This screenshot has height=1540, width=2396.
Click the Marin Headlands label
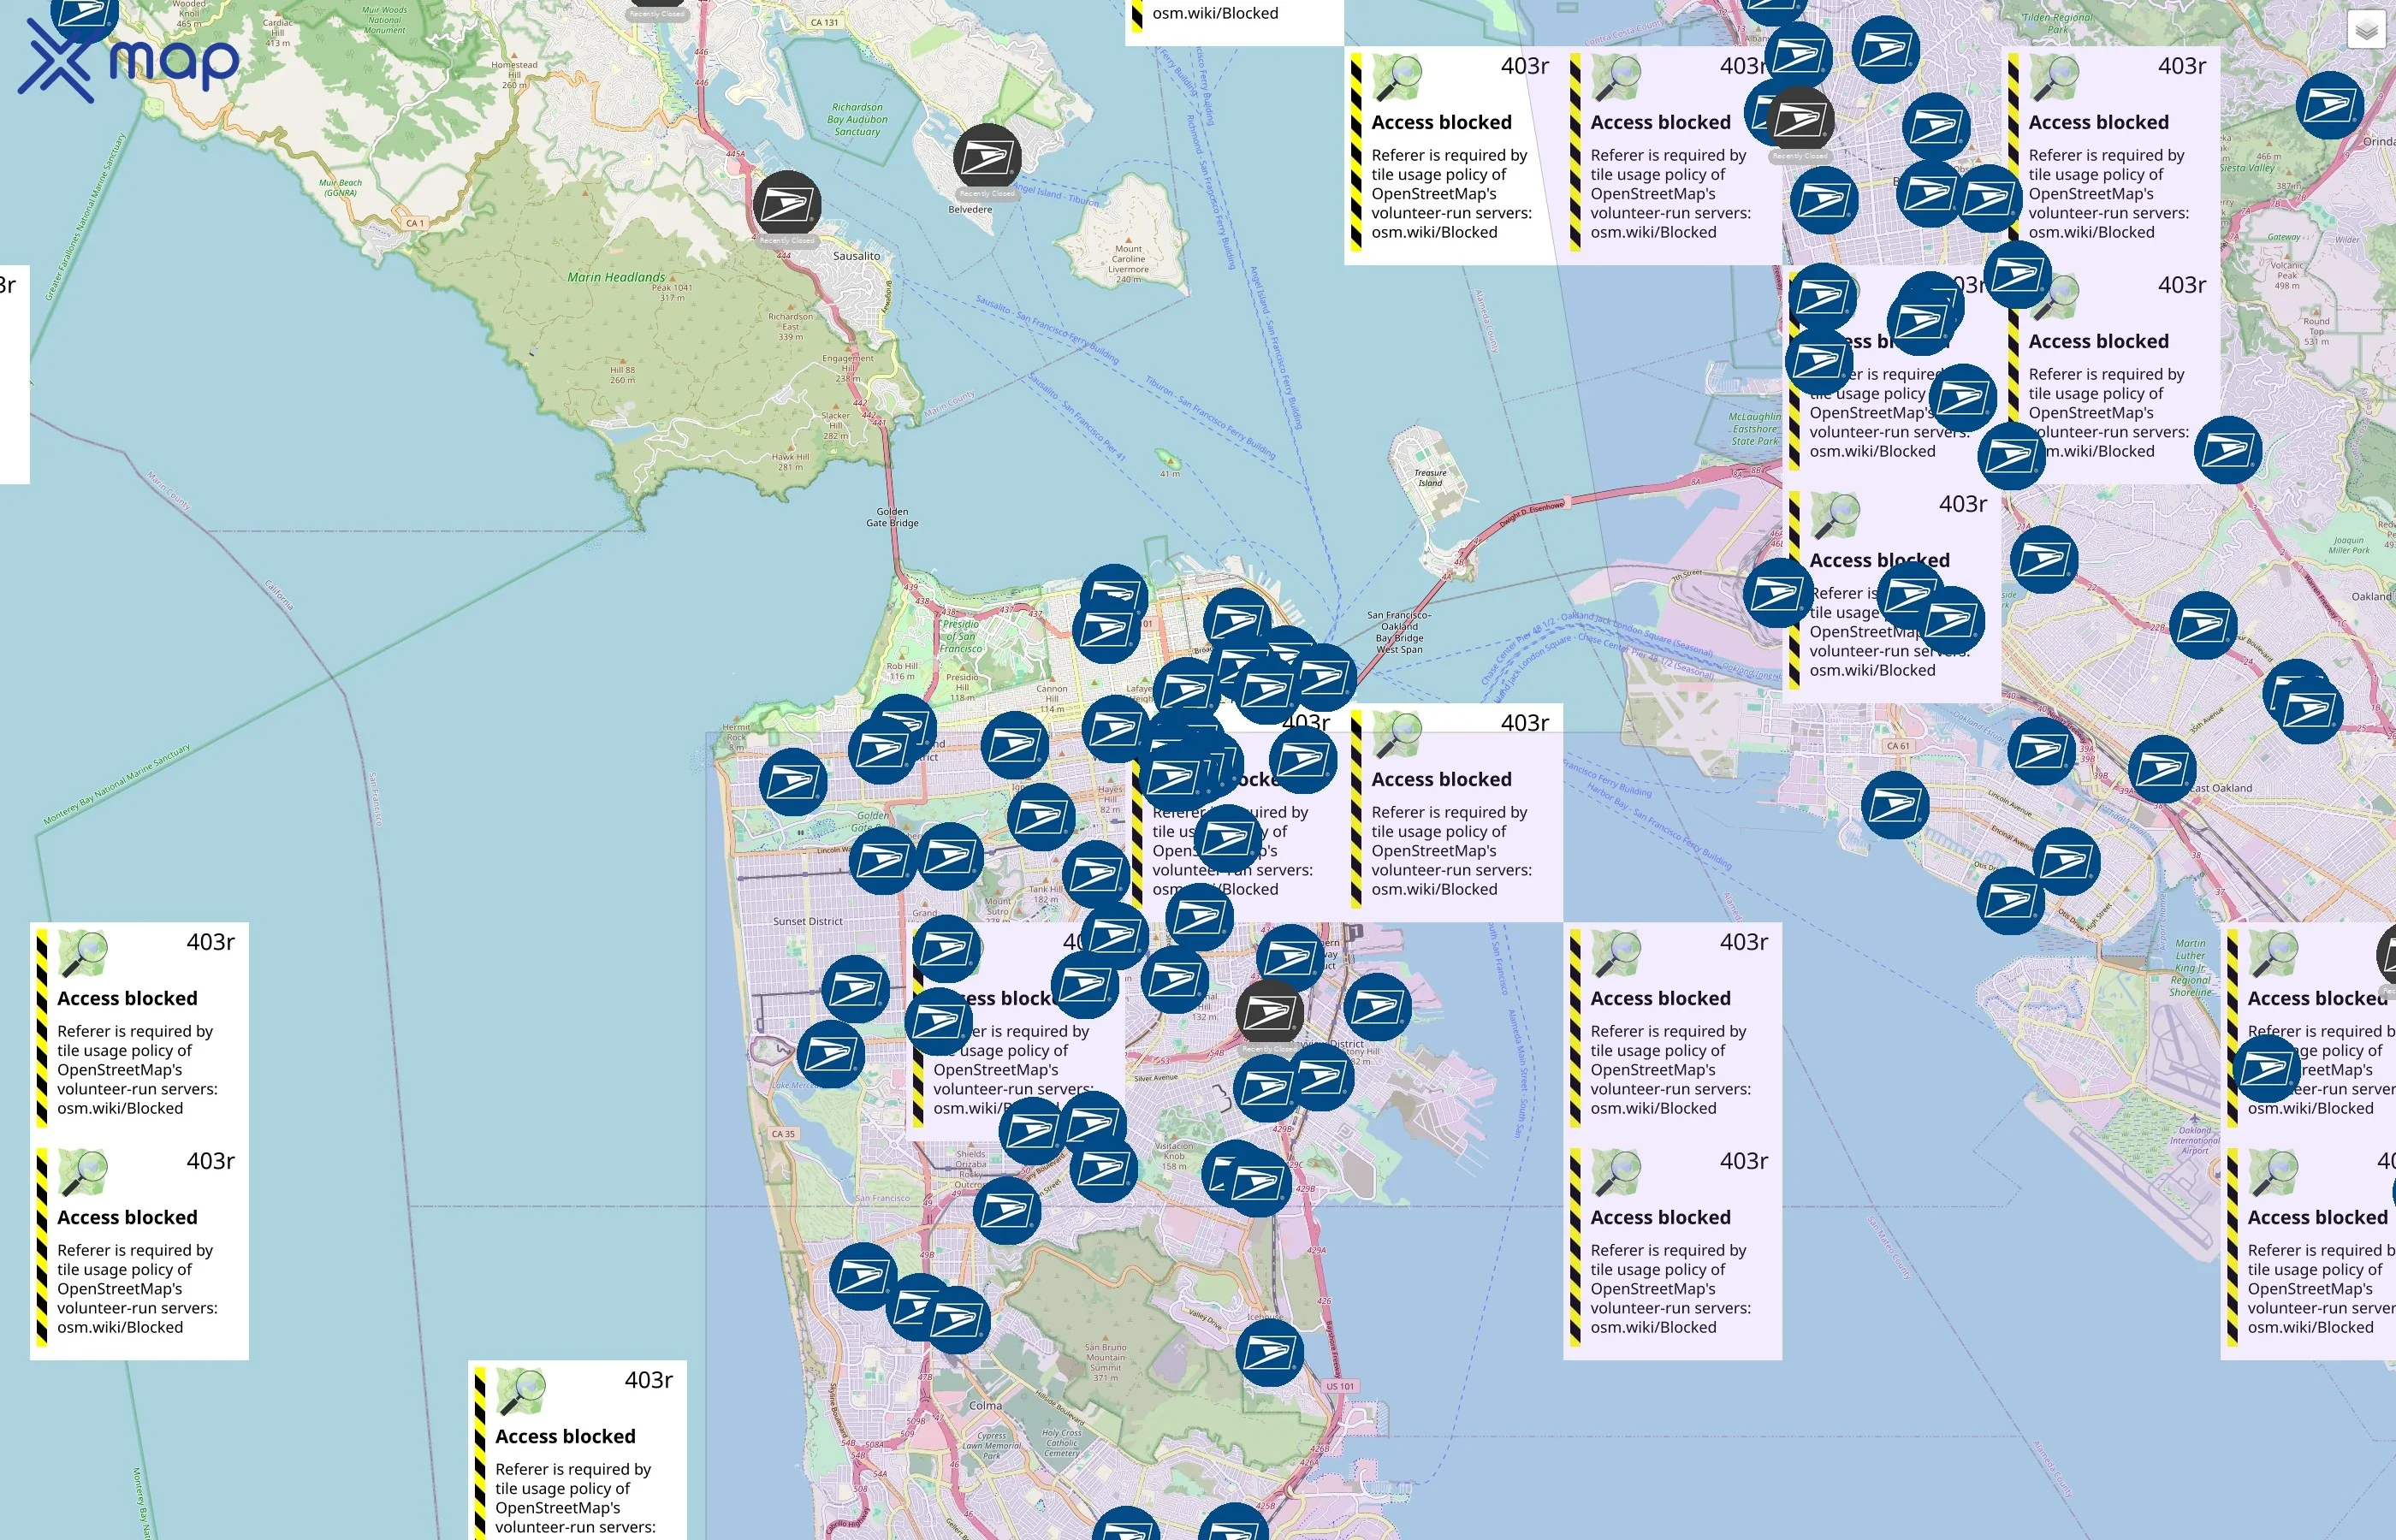(616, 277)
